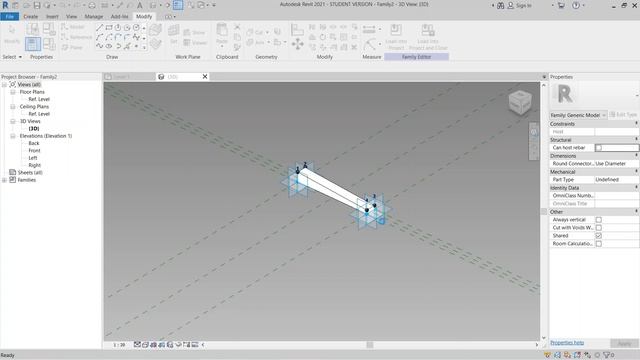Image resolution: width=640 pixels, height=360 pixels.
Task: Uncheck the Shared checkbox
Action: [x=598, y=236]
